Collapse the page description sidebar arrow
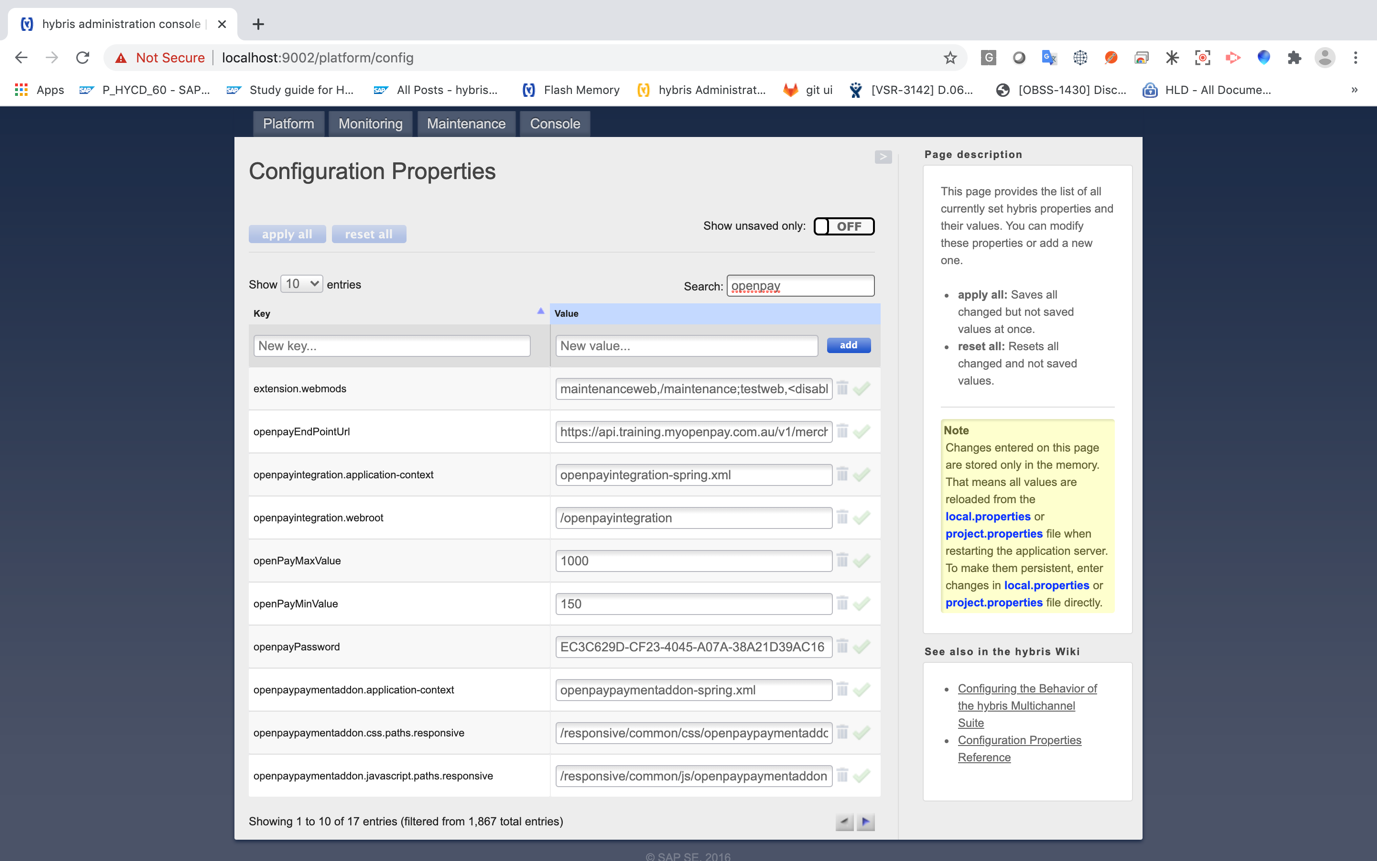1377x861 pixels. click(883, 157)
